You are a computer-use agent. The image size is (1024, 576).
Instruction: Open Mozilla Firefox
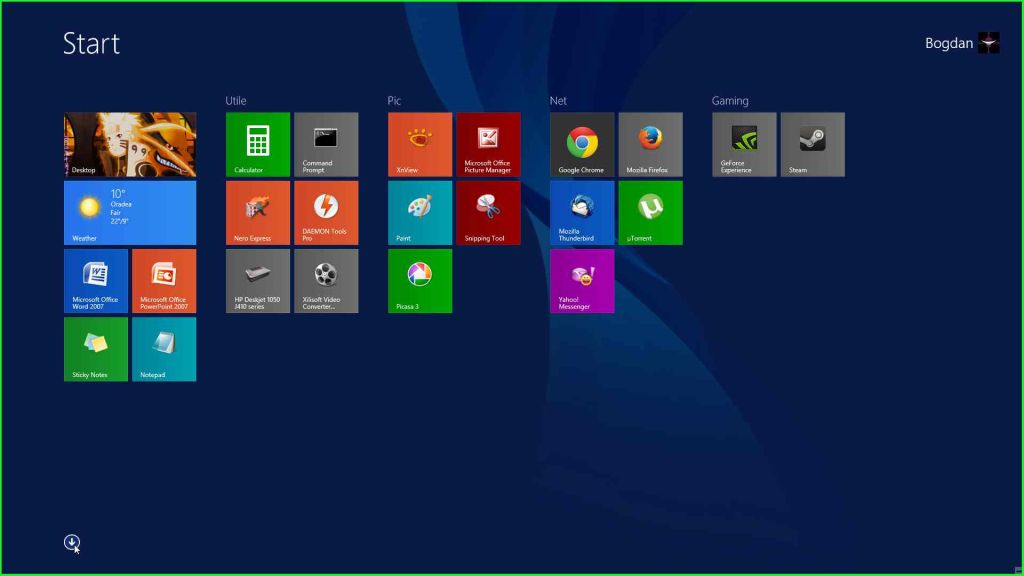click(x=650, y=144)
